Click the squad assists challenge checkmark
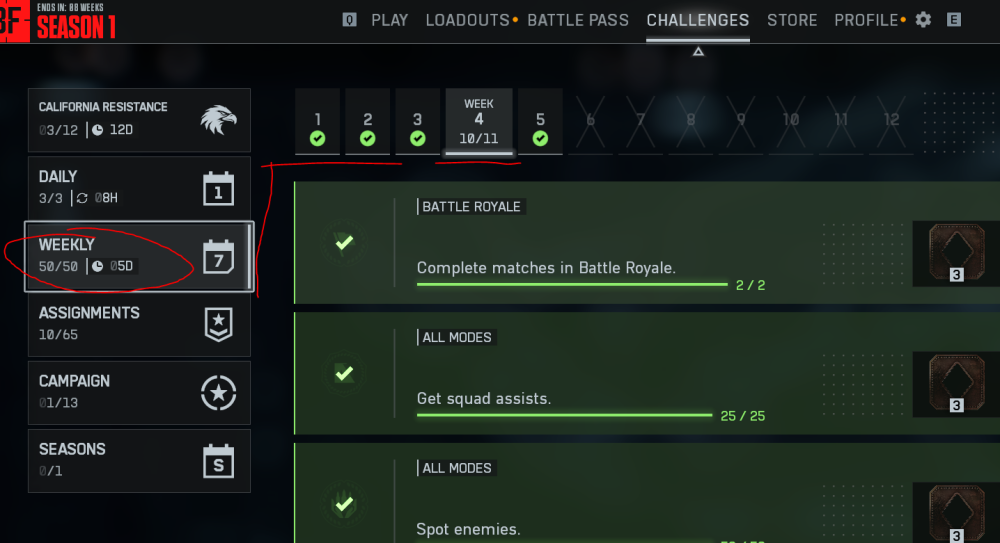Viewport: 1000px width, 543px height. coord(344,373)
